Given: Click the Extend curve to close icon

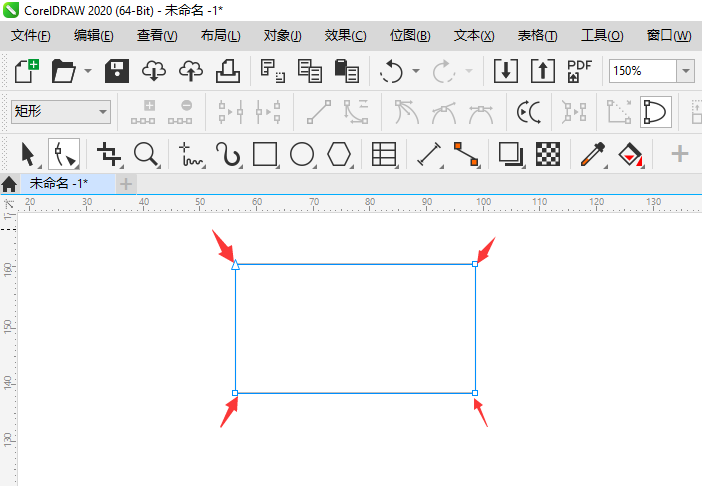Looking at the screenshot, I should [619, 112].
